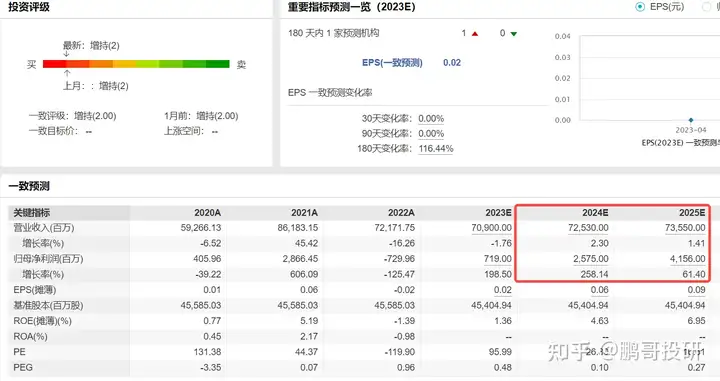Click the 90天变化率 value 0.00%
The image size is (720, 381).
[x=431, y=134]
